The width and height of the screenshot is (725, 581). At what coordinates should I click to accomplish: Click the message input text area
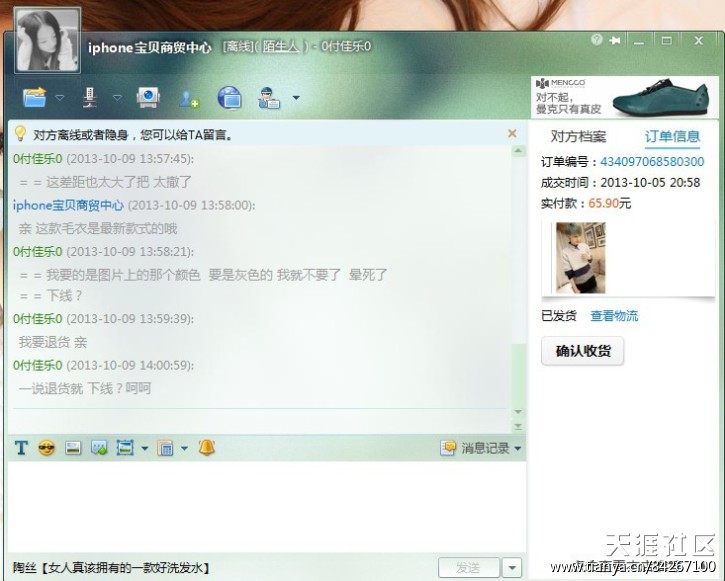coord(265,505)
